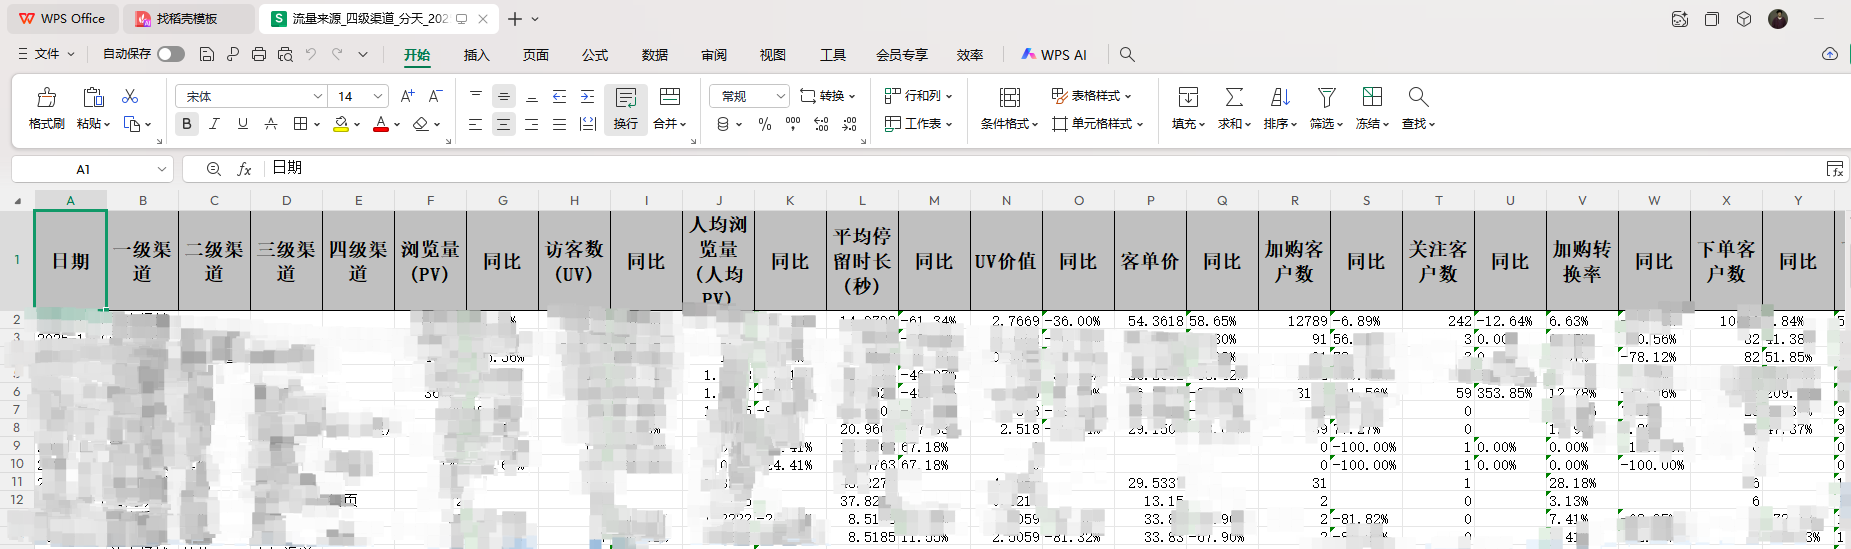Viewport: 1851px width, 549px height.
Task: Click the Sum (求和) sigma icon
Action: coord(1234,97)
